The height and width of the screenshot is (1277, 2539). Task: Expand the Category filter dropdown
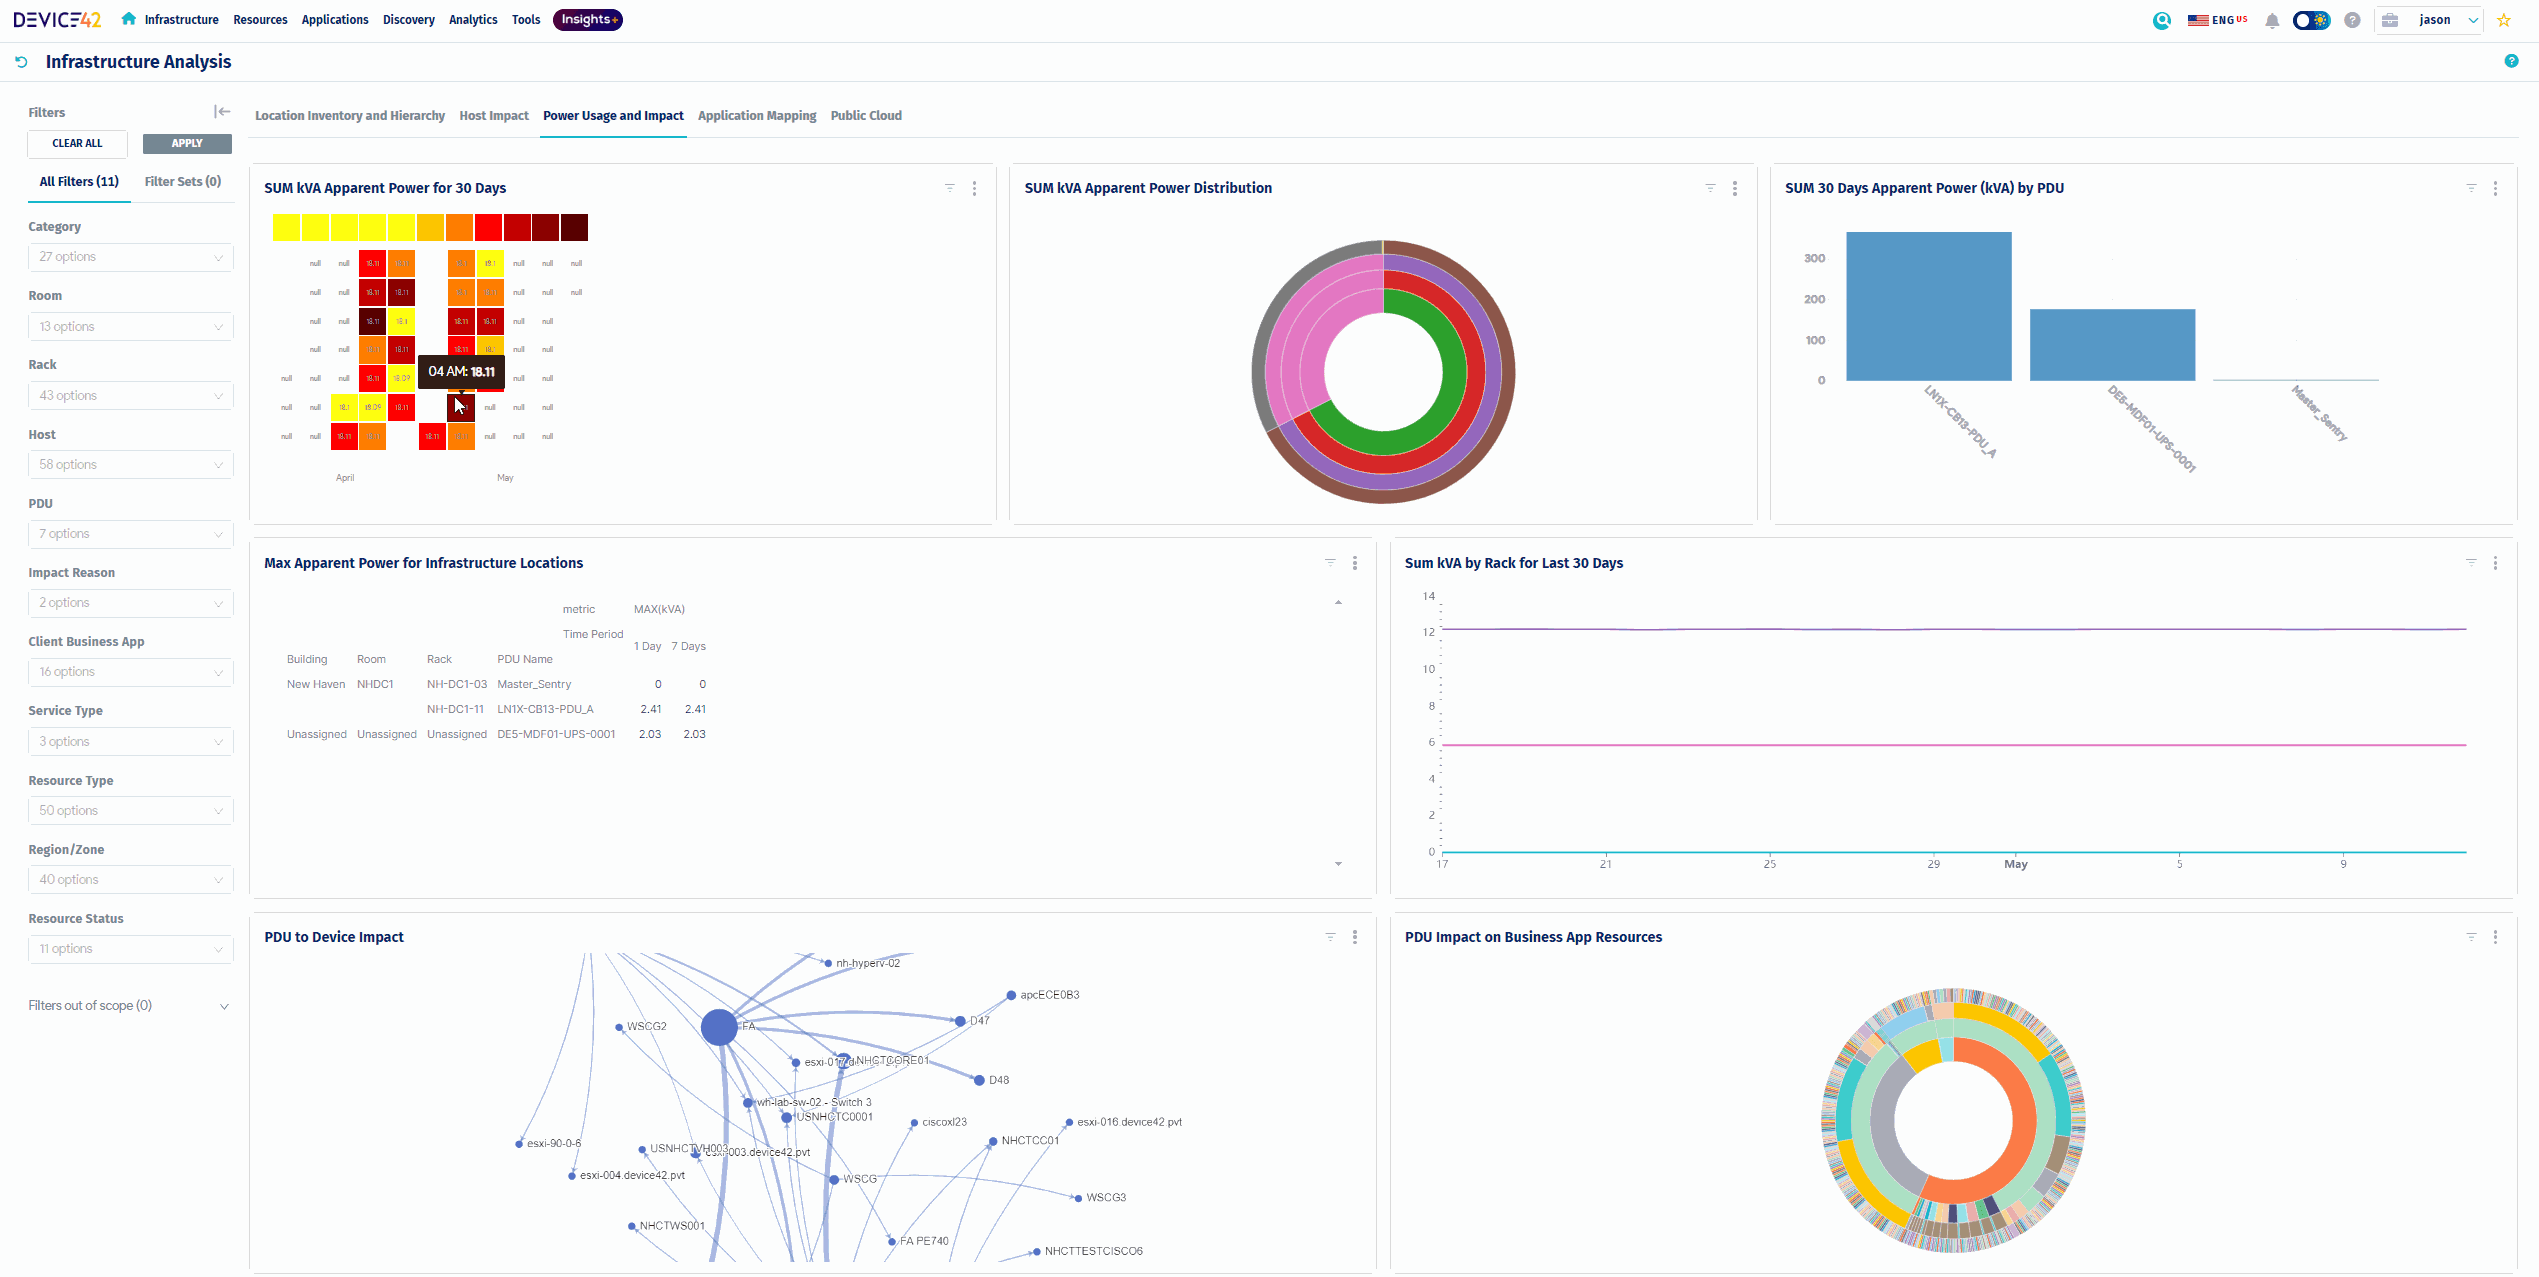point(130,257)
